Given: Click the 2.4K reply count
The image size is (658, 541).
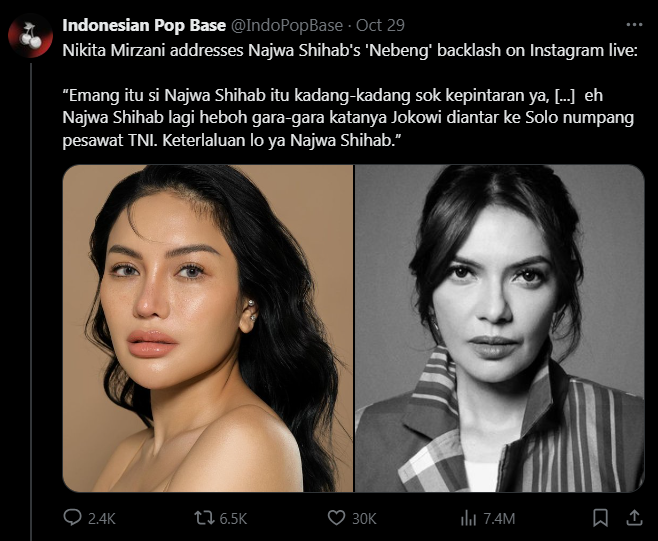Looking at the screenshot, I should 102,519.
